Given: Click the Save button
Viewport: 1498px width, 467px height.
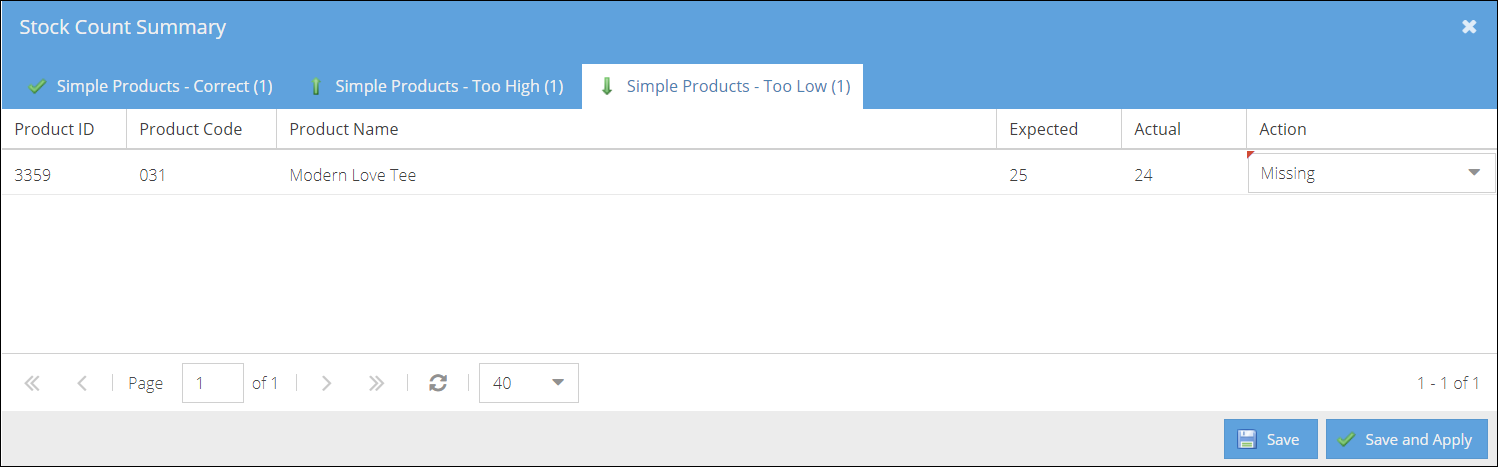Looking at the screenshot, I should tap(1270, 439).
